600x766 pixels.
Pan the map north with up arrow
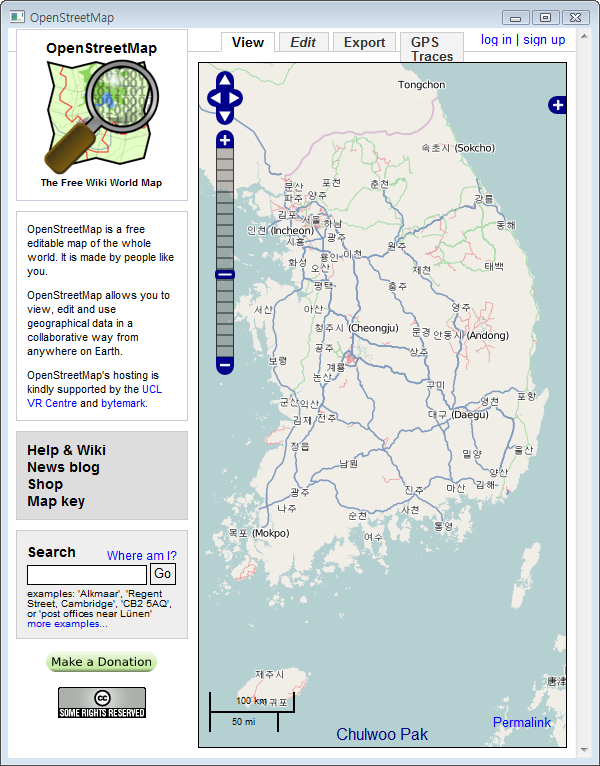click(x=225, y=80)
